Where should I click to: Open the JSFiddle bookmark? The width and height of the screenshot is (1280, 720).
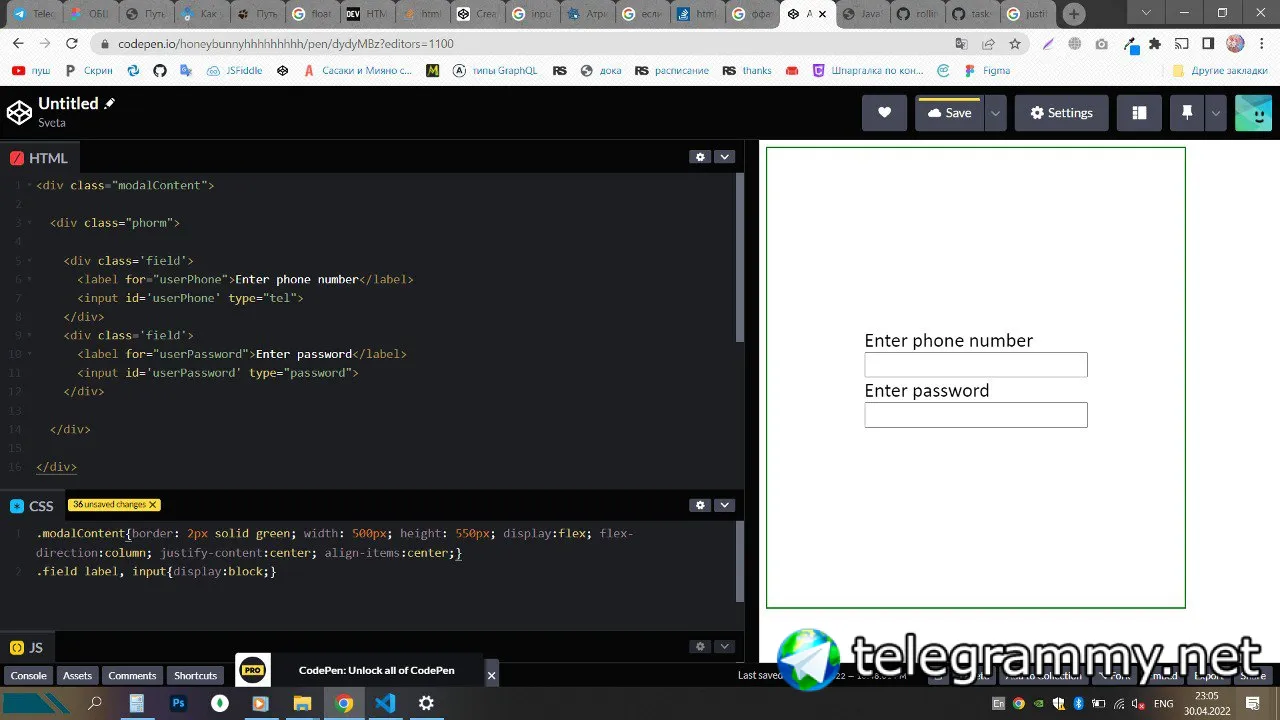(235, 71)
